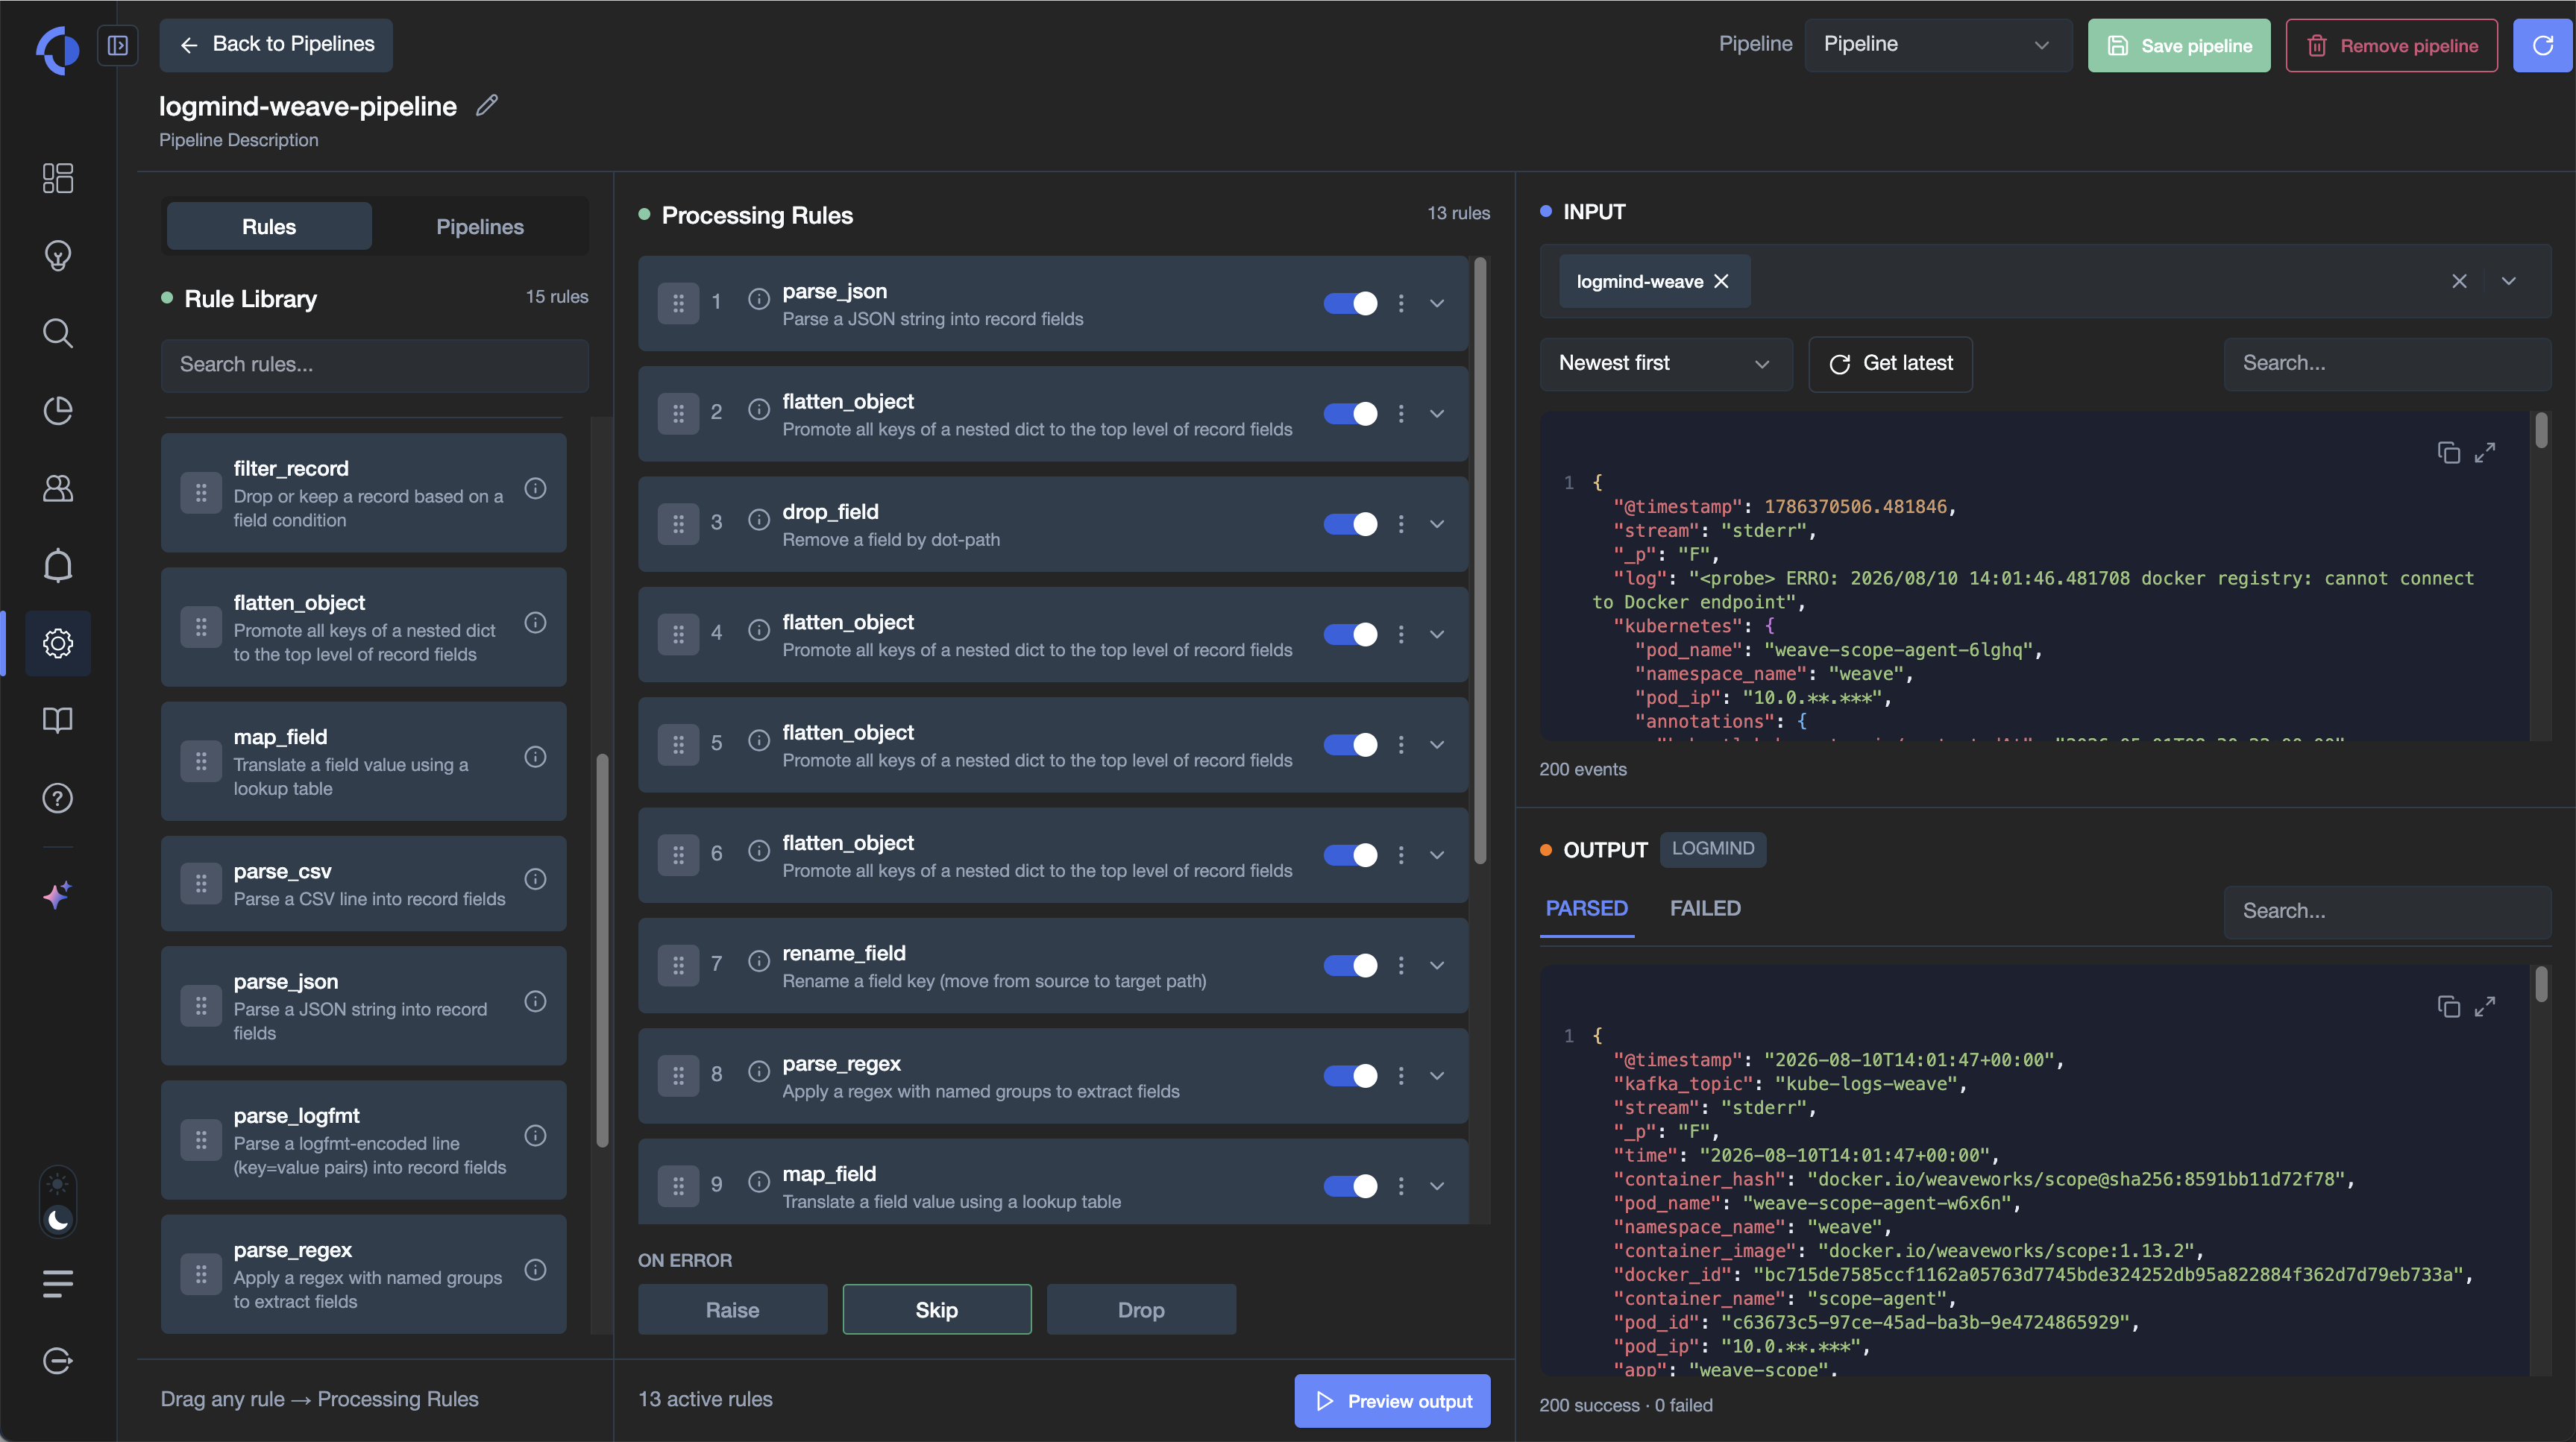Disable rule 7 rename_field toggle

click(x=1350, y=965)
